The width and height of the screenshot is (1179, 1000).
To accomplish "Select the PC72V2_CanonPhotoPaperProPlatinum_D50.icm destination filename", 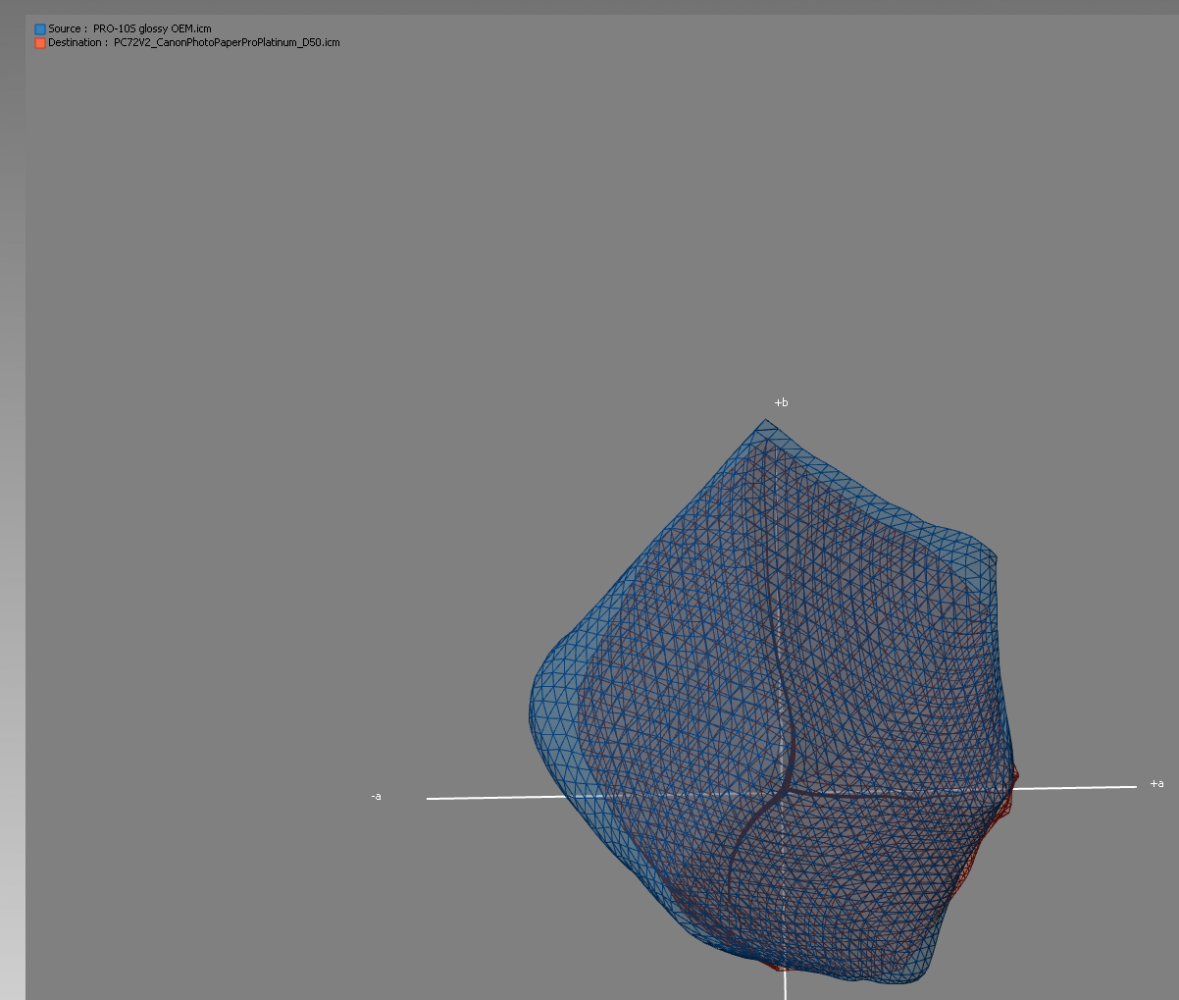I will coord(227,43).
